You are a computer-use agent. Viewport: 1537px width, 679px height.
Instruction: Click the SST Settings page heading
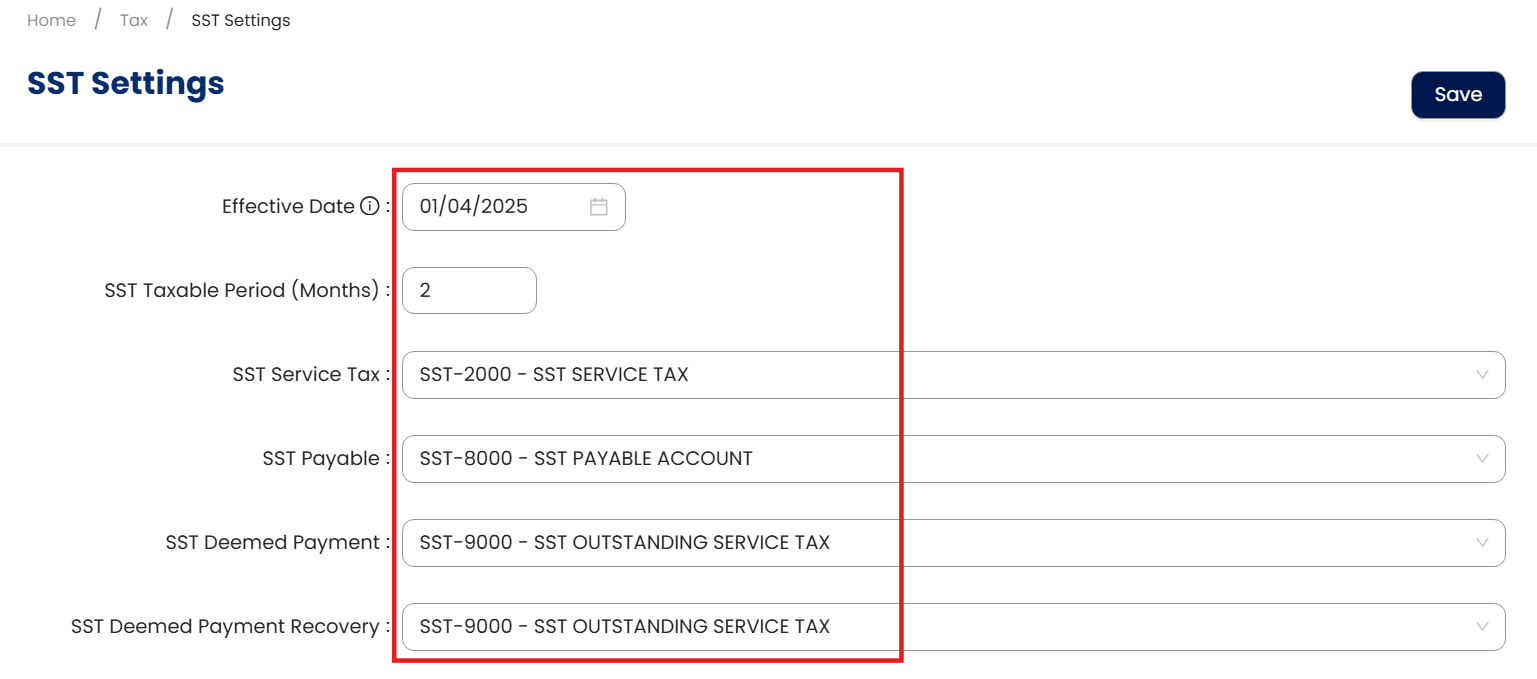[x=126, y=83]
